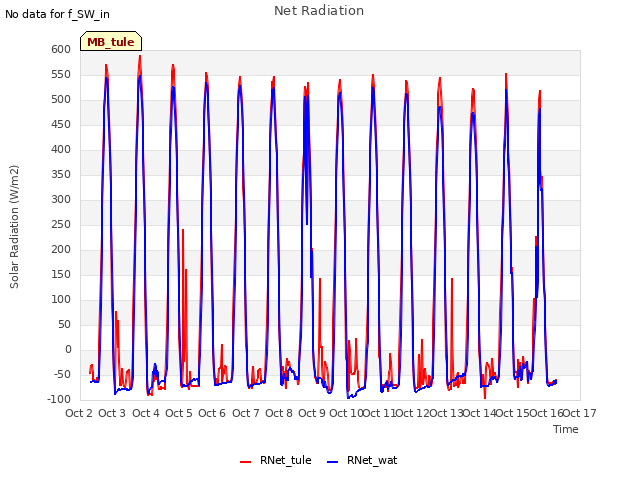The width and height of the screenshot is (640, 480).
Task: Click the 250 y-axis tick label
Action: [x=61, y=224]
